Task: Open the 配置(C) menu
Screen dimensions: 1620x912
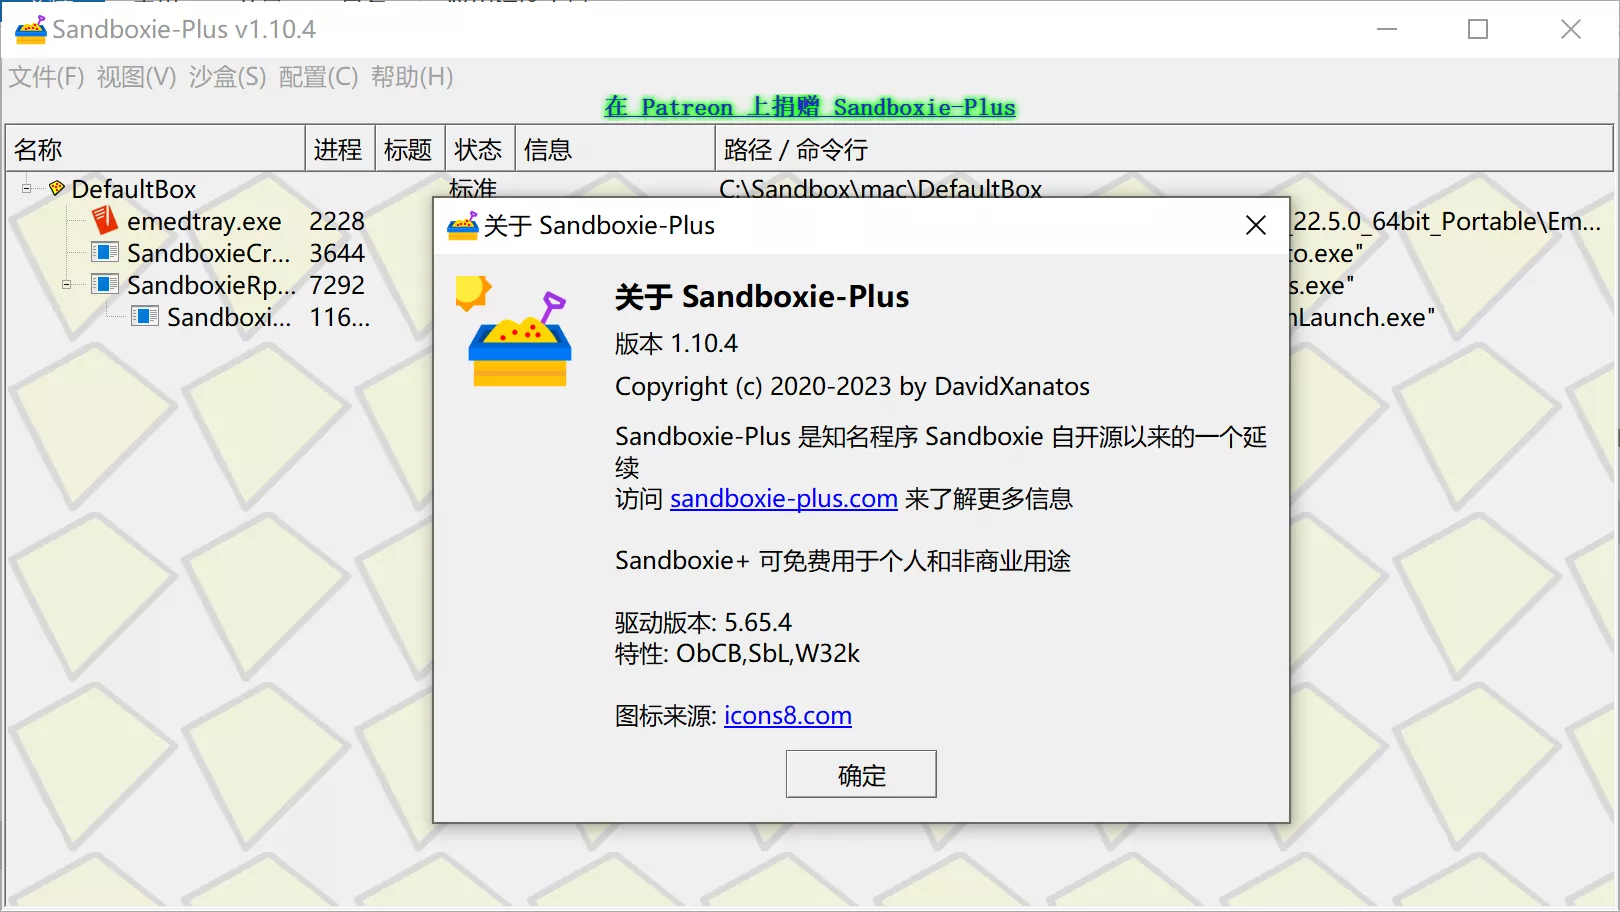Action: coord(318,77)
